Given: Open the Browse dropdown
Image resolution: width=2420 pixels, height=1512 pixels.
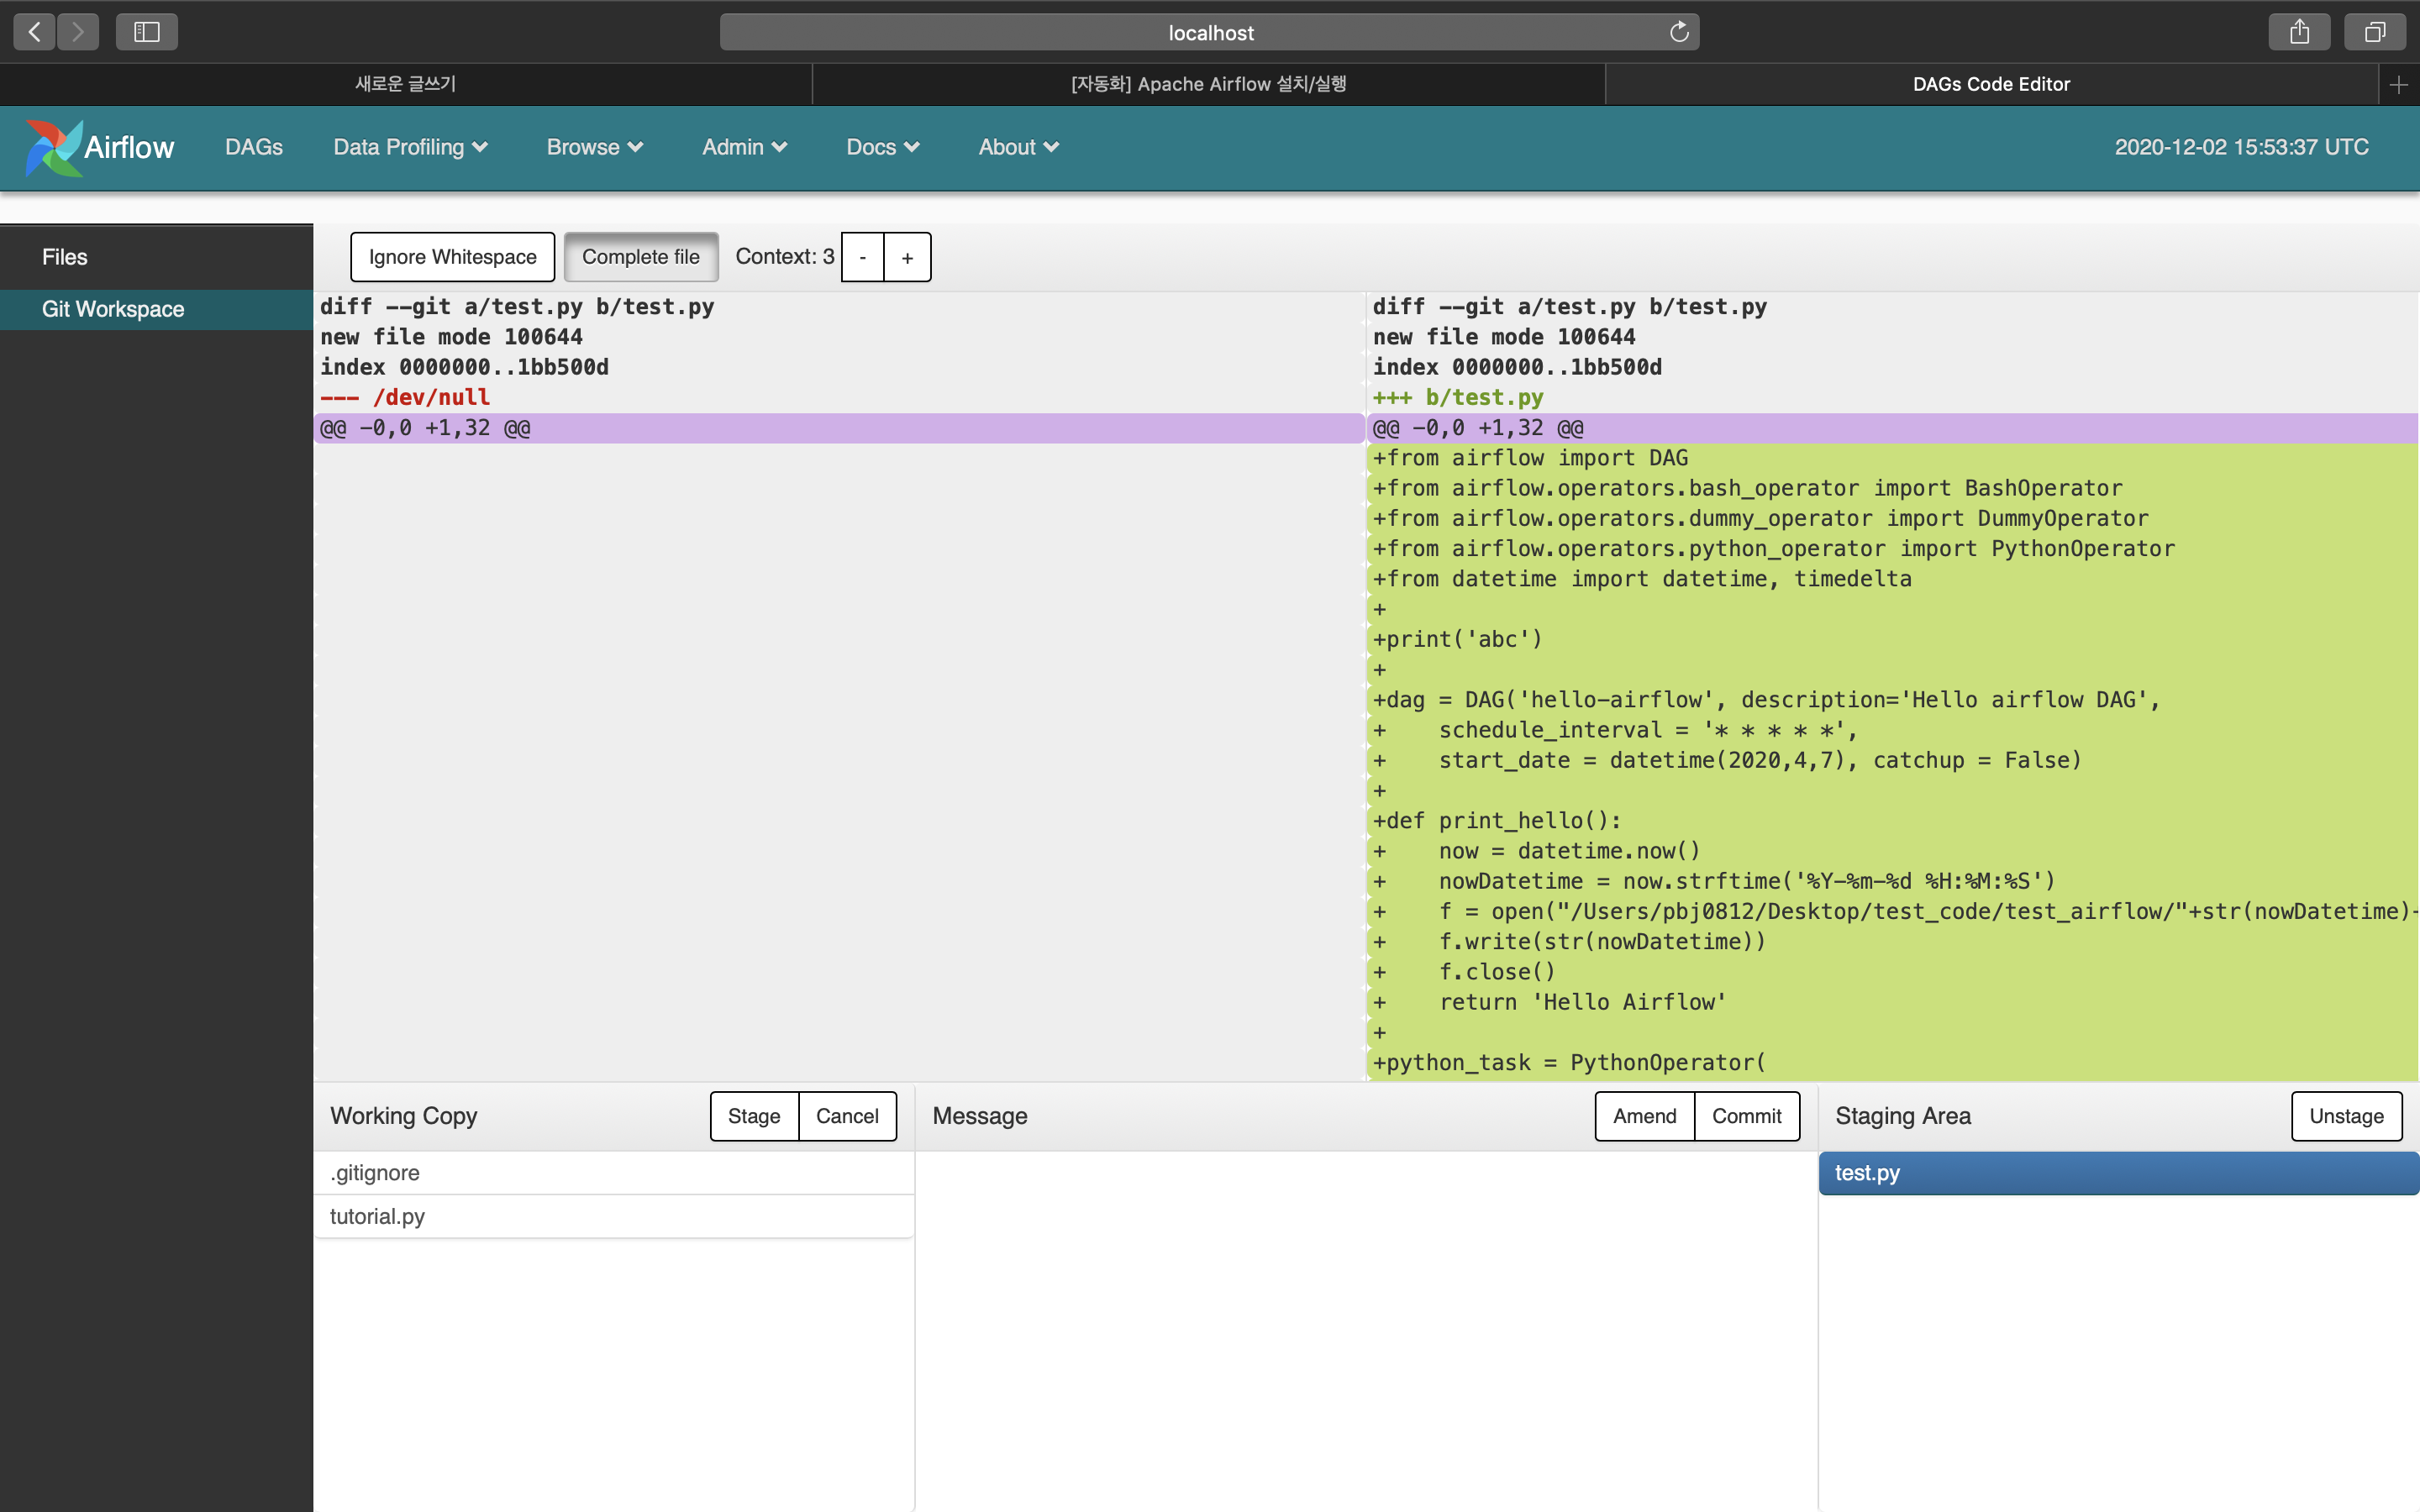Looking at the screenshot, I should (x=594, y=147).
